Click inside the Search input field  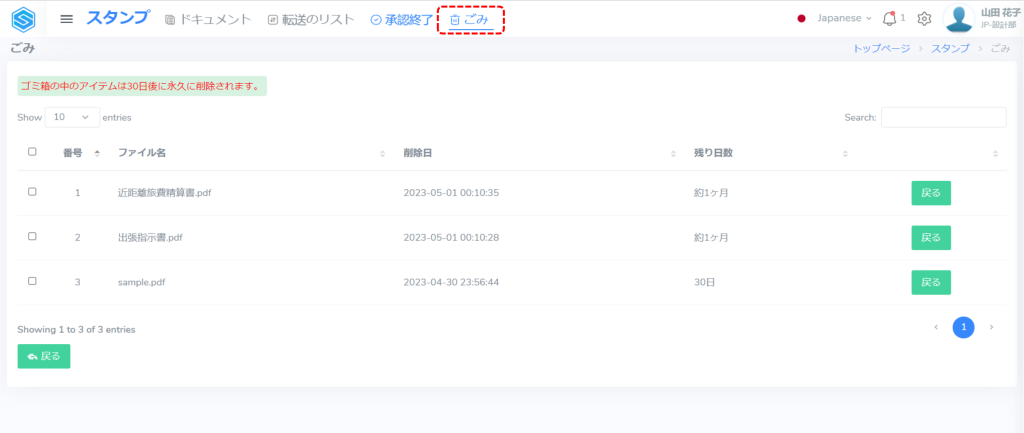(x=943, y=117)
